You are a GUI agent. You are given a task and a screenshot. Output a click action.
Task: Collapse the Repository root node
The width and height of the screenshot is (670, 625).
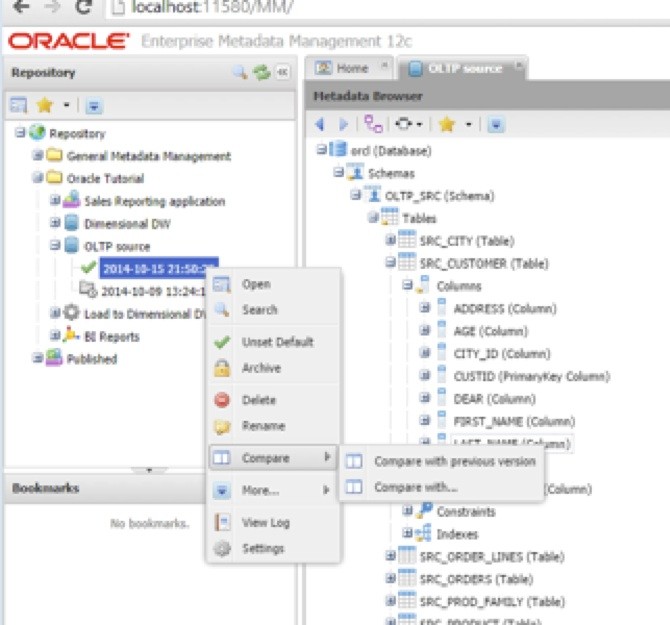tap(20, 133)
